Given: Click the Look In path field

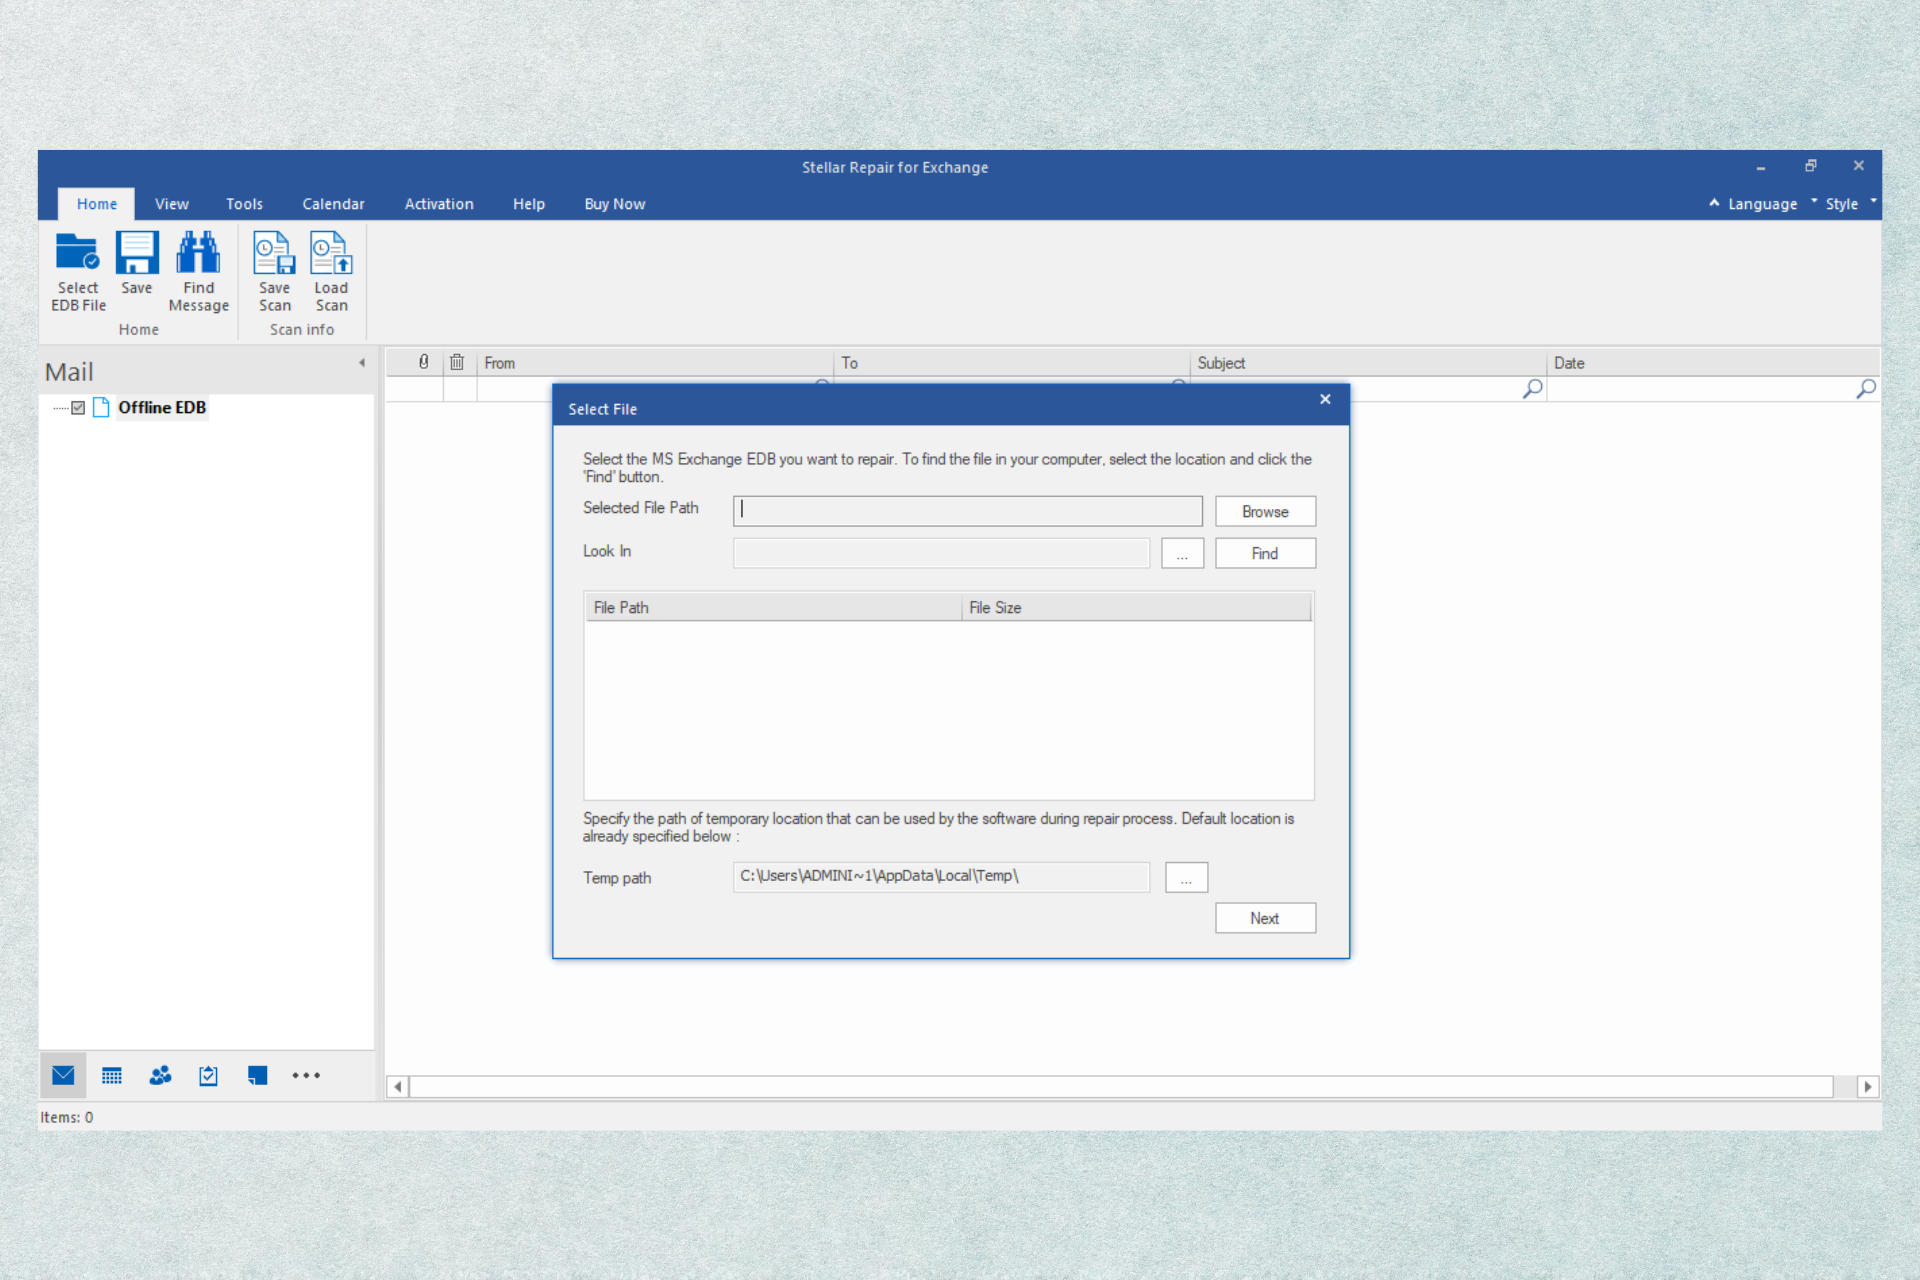Looking at the screenshot, I should point(941,553).
